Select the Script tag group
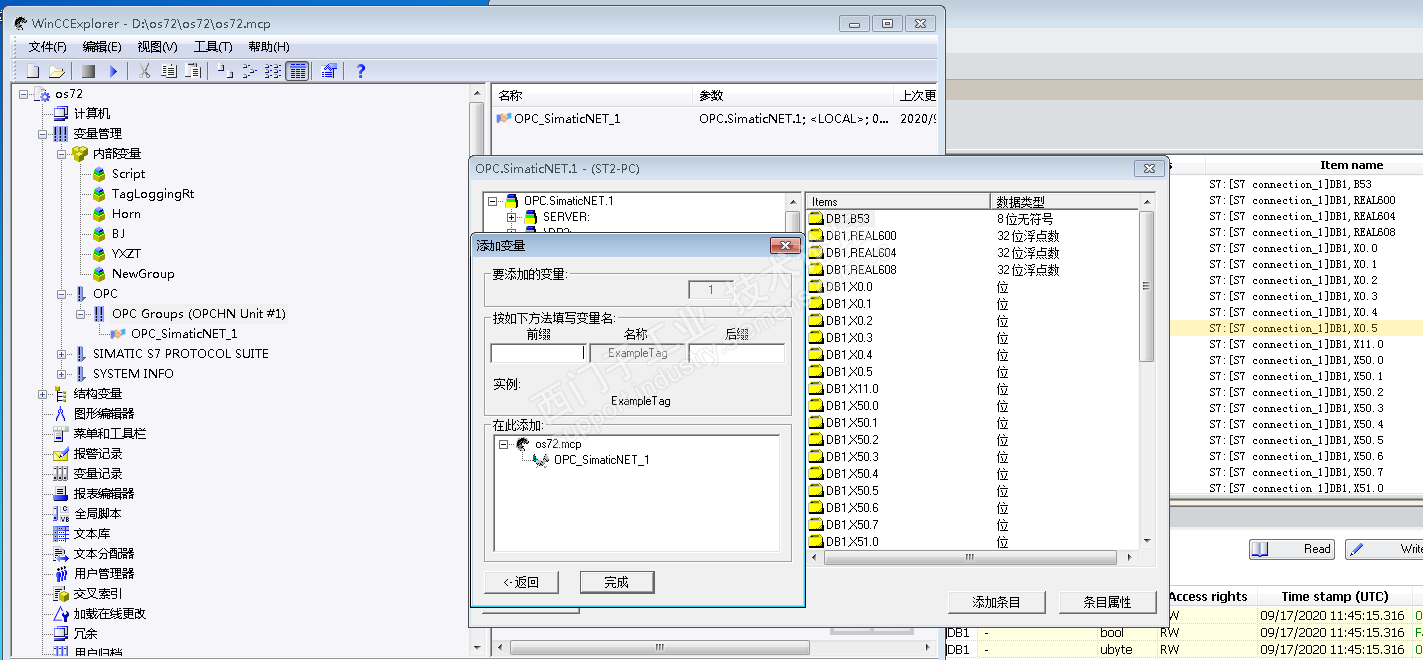1423x660 pixels. point(128,173)
